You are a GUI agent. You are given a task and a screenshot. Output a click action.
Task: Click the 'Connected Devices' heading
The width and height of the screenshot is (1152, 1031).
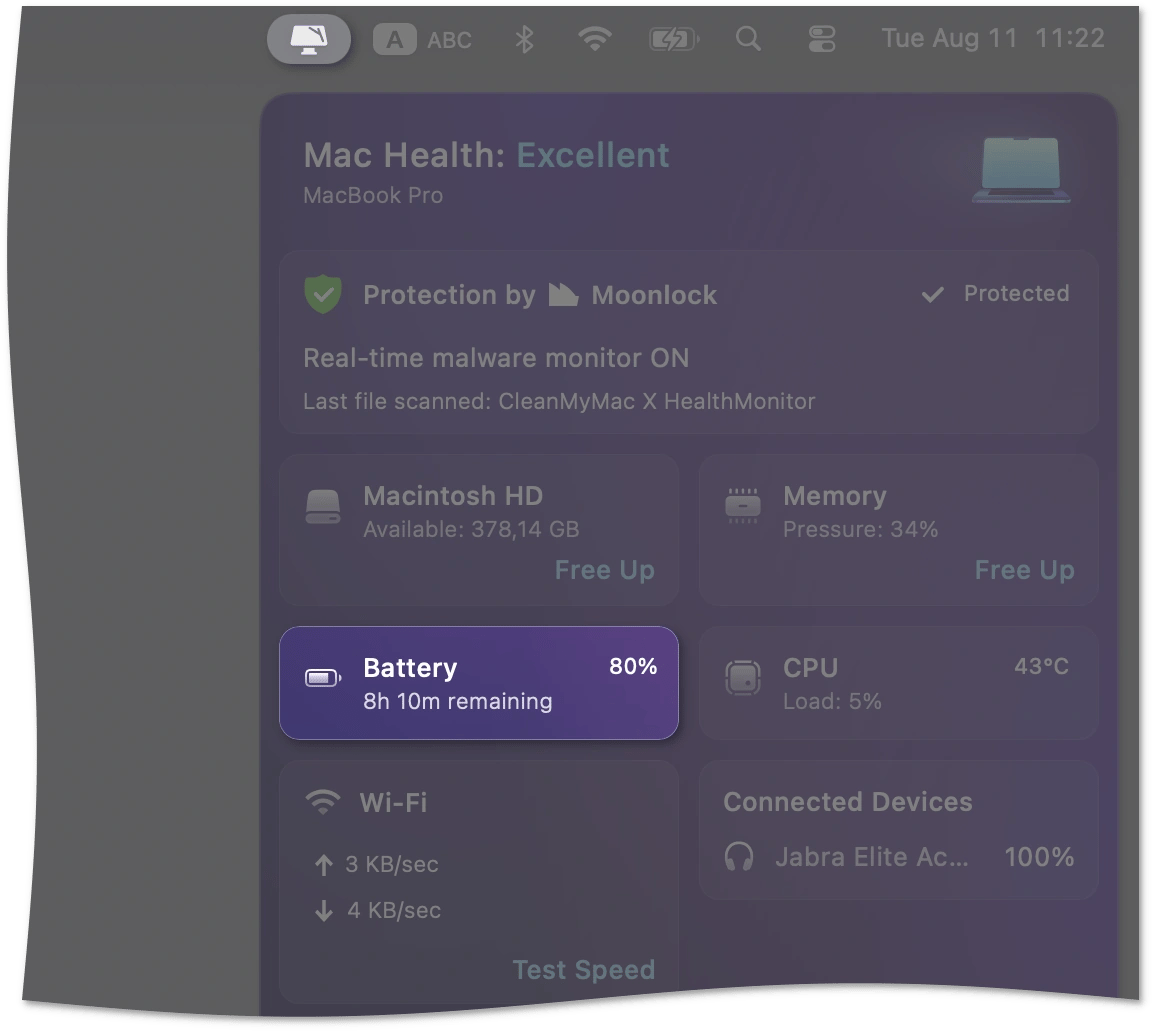point(848,802)
